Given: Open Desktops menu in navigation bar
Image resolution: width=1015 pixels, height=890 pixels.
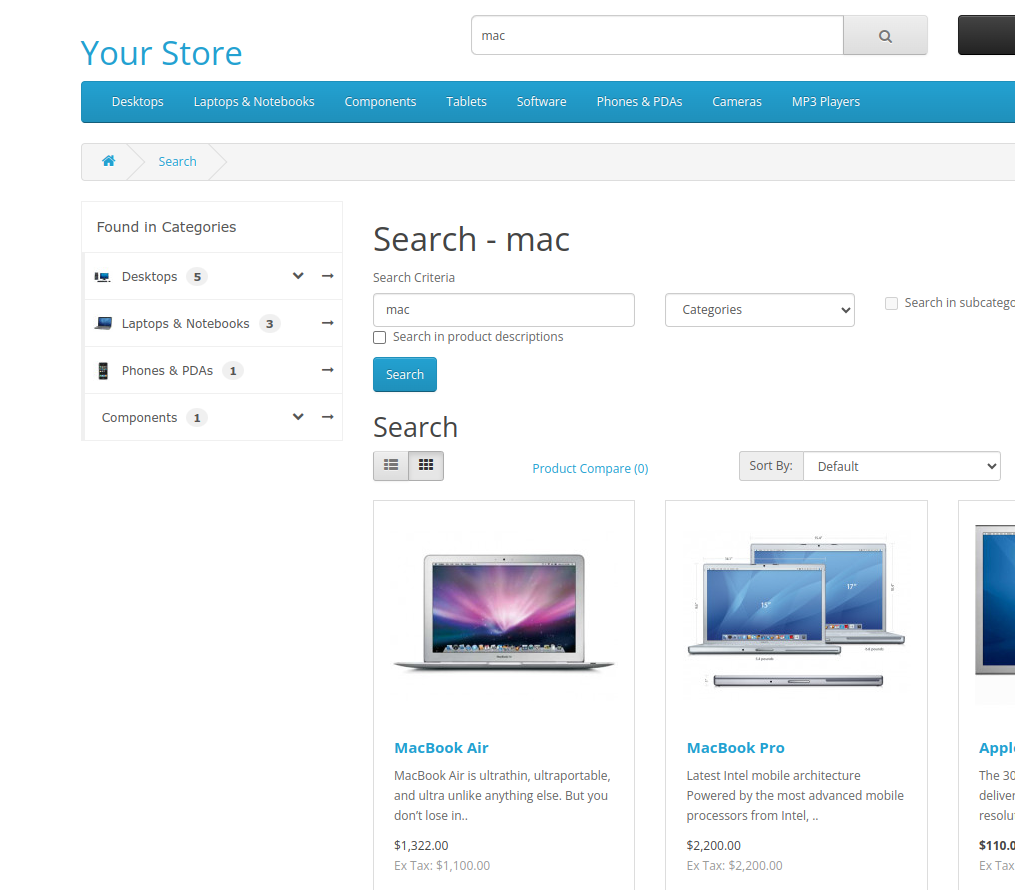Looking at the screenshot, I should point(137,102).
